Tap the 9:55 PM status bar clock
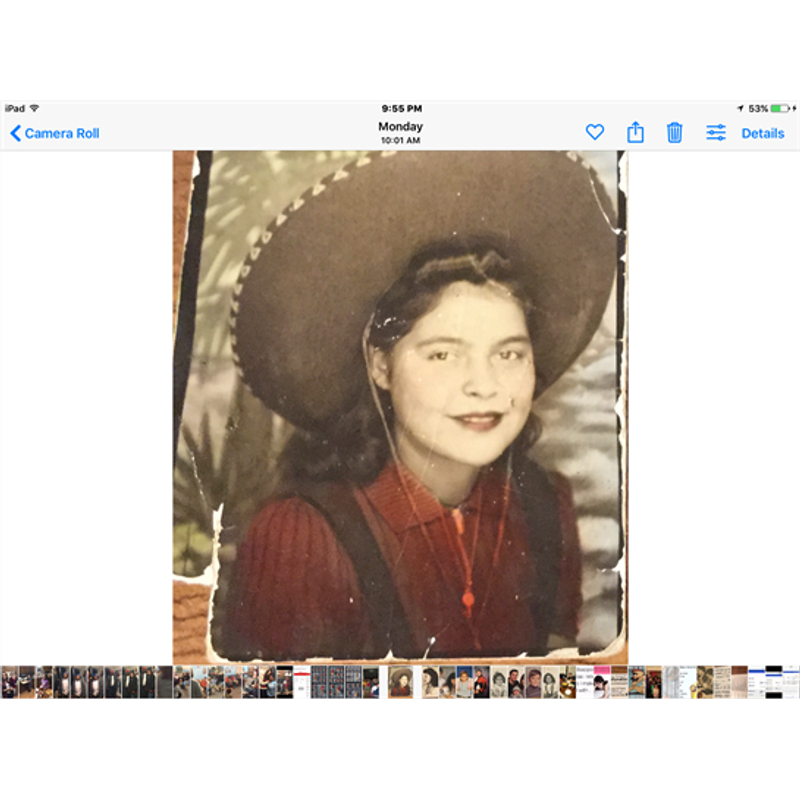This screenshot has height=800, width=800. 401,108
